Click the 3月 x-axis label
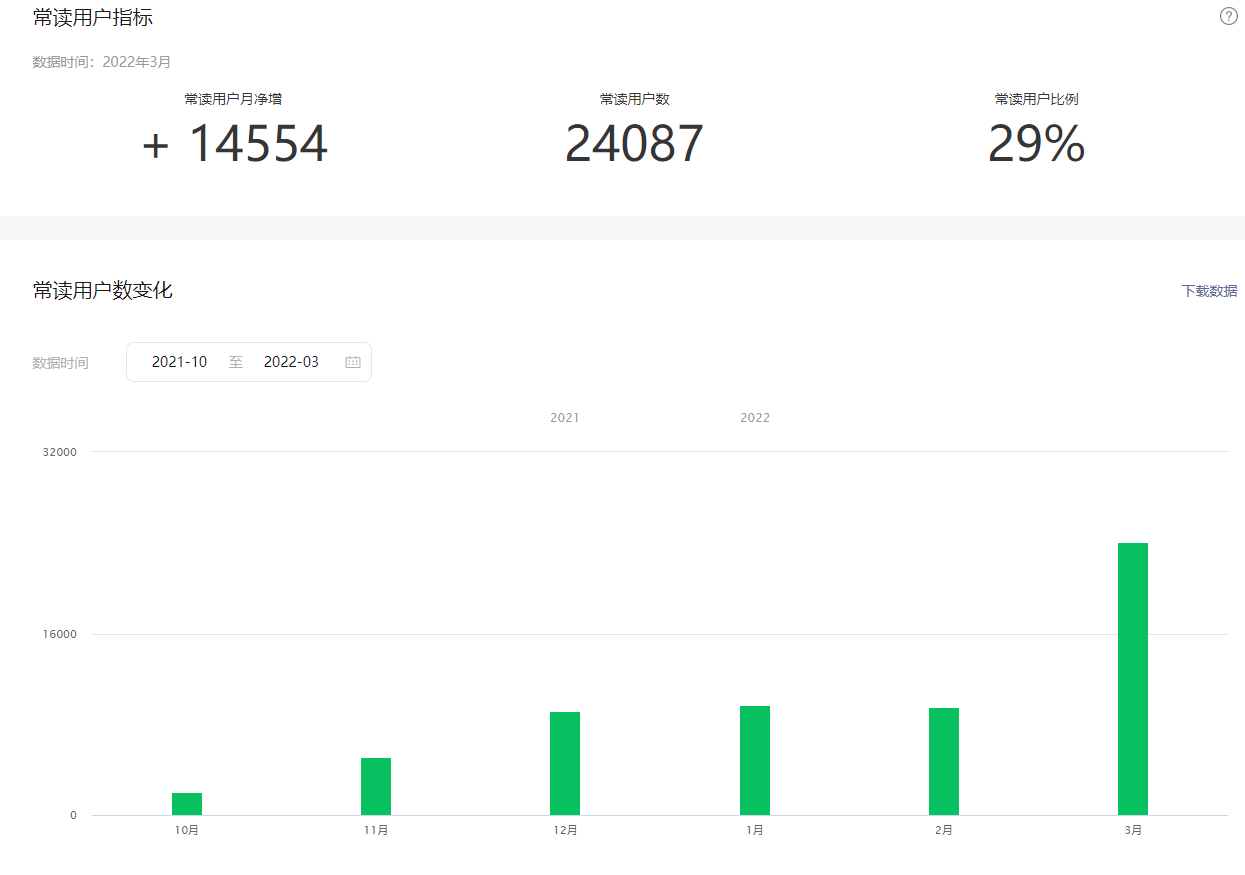This screenshot has height=875, width=1245. 1133,830
